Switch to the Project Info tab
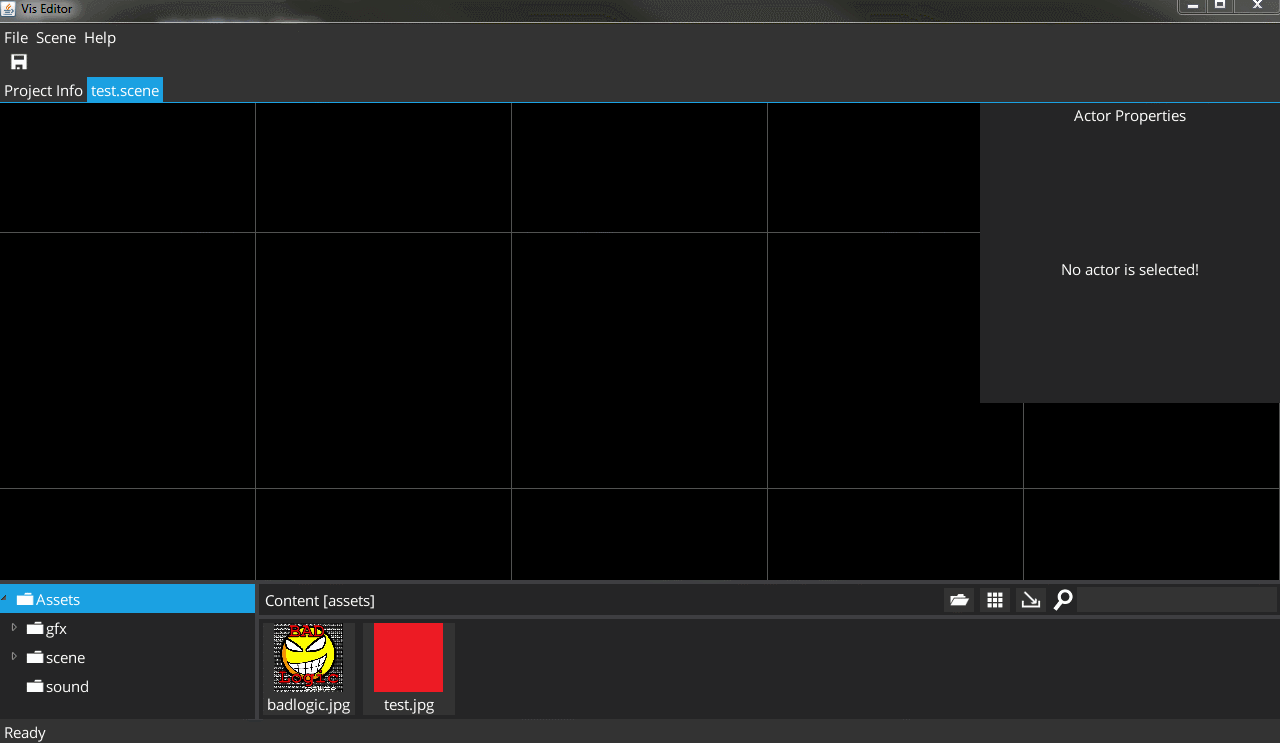Screen dimensions: 1280x743 [x=43, y=91]
